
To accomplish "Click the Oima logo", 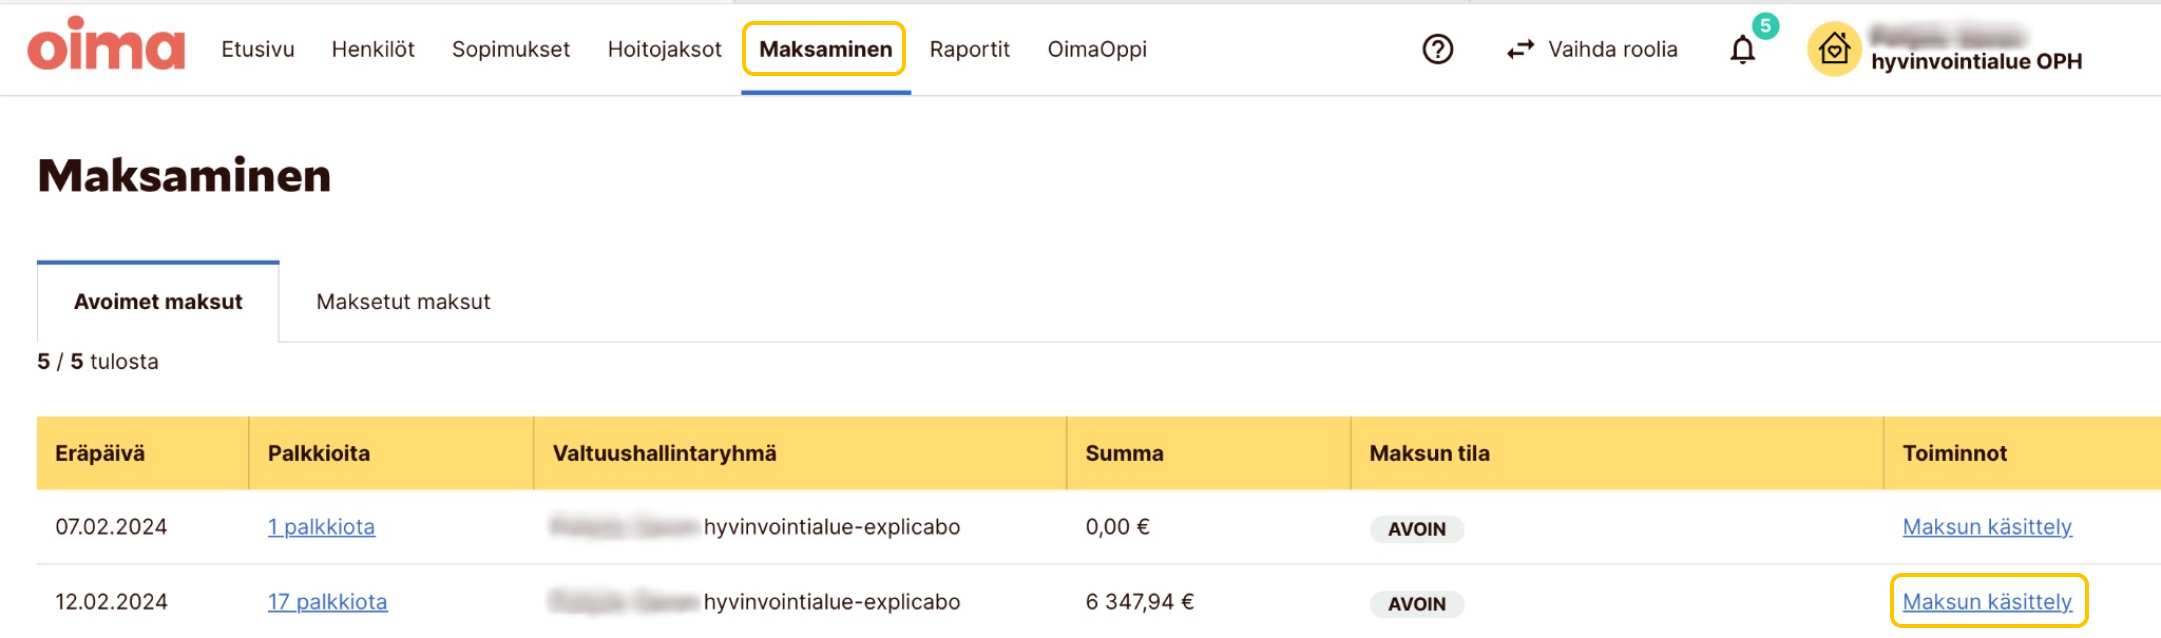I will point(106,46).
